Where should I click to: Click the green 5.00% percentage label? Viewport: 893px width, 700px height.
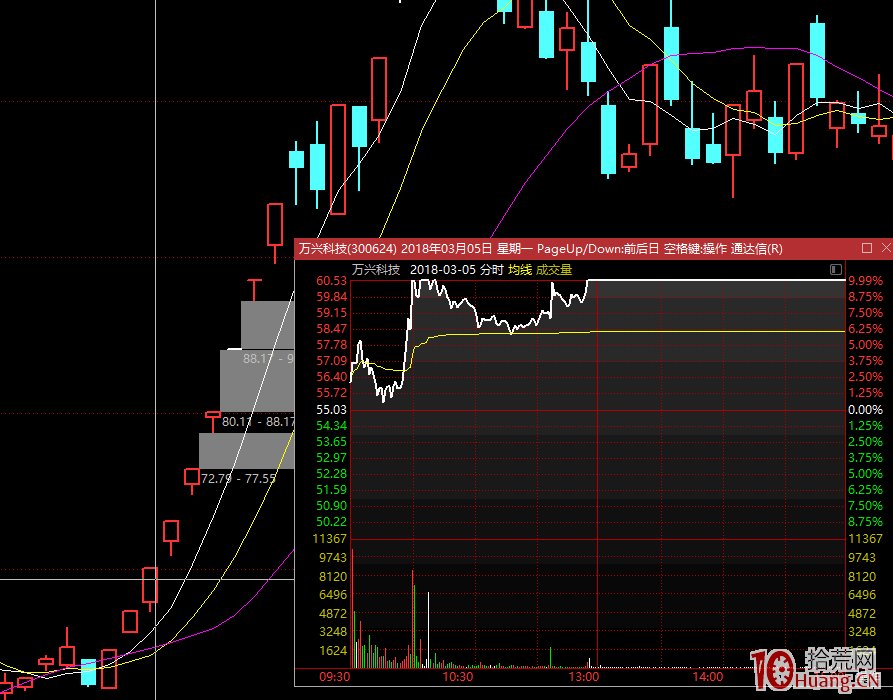(x=866, y=473)
